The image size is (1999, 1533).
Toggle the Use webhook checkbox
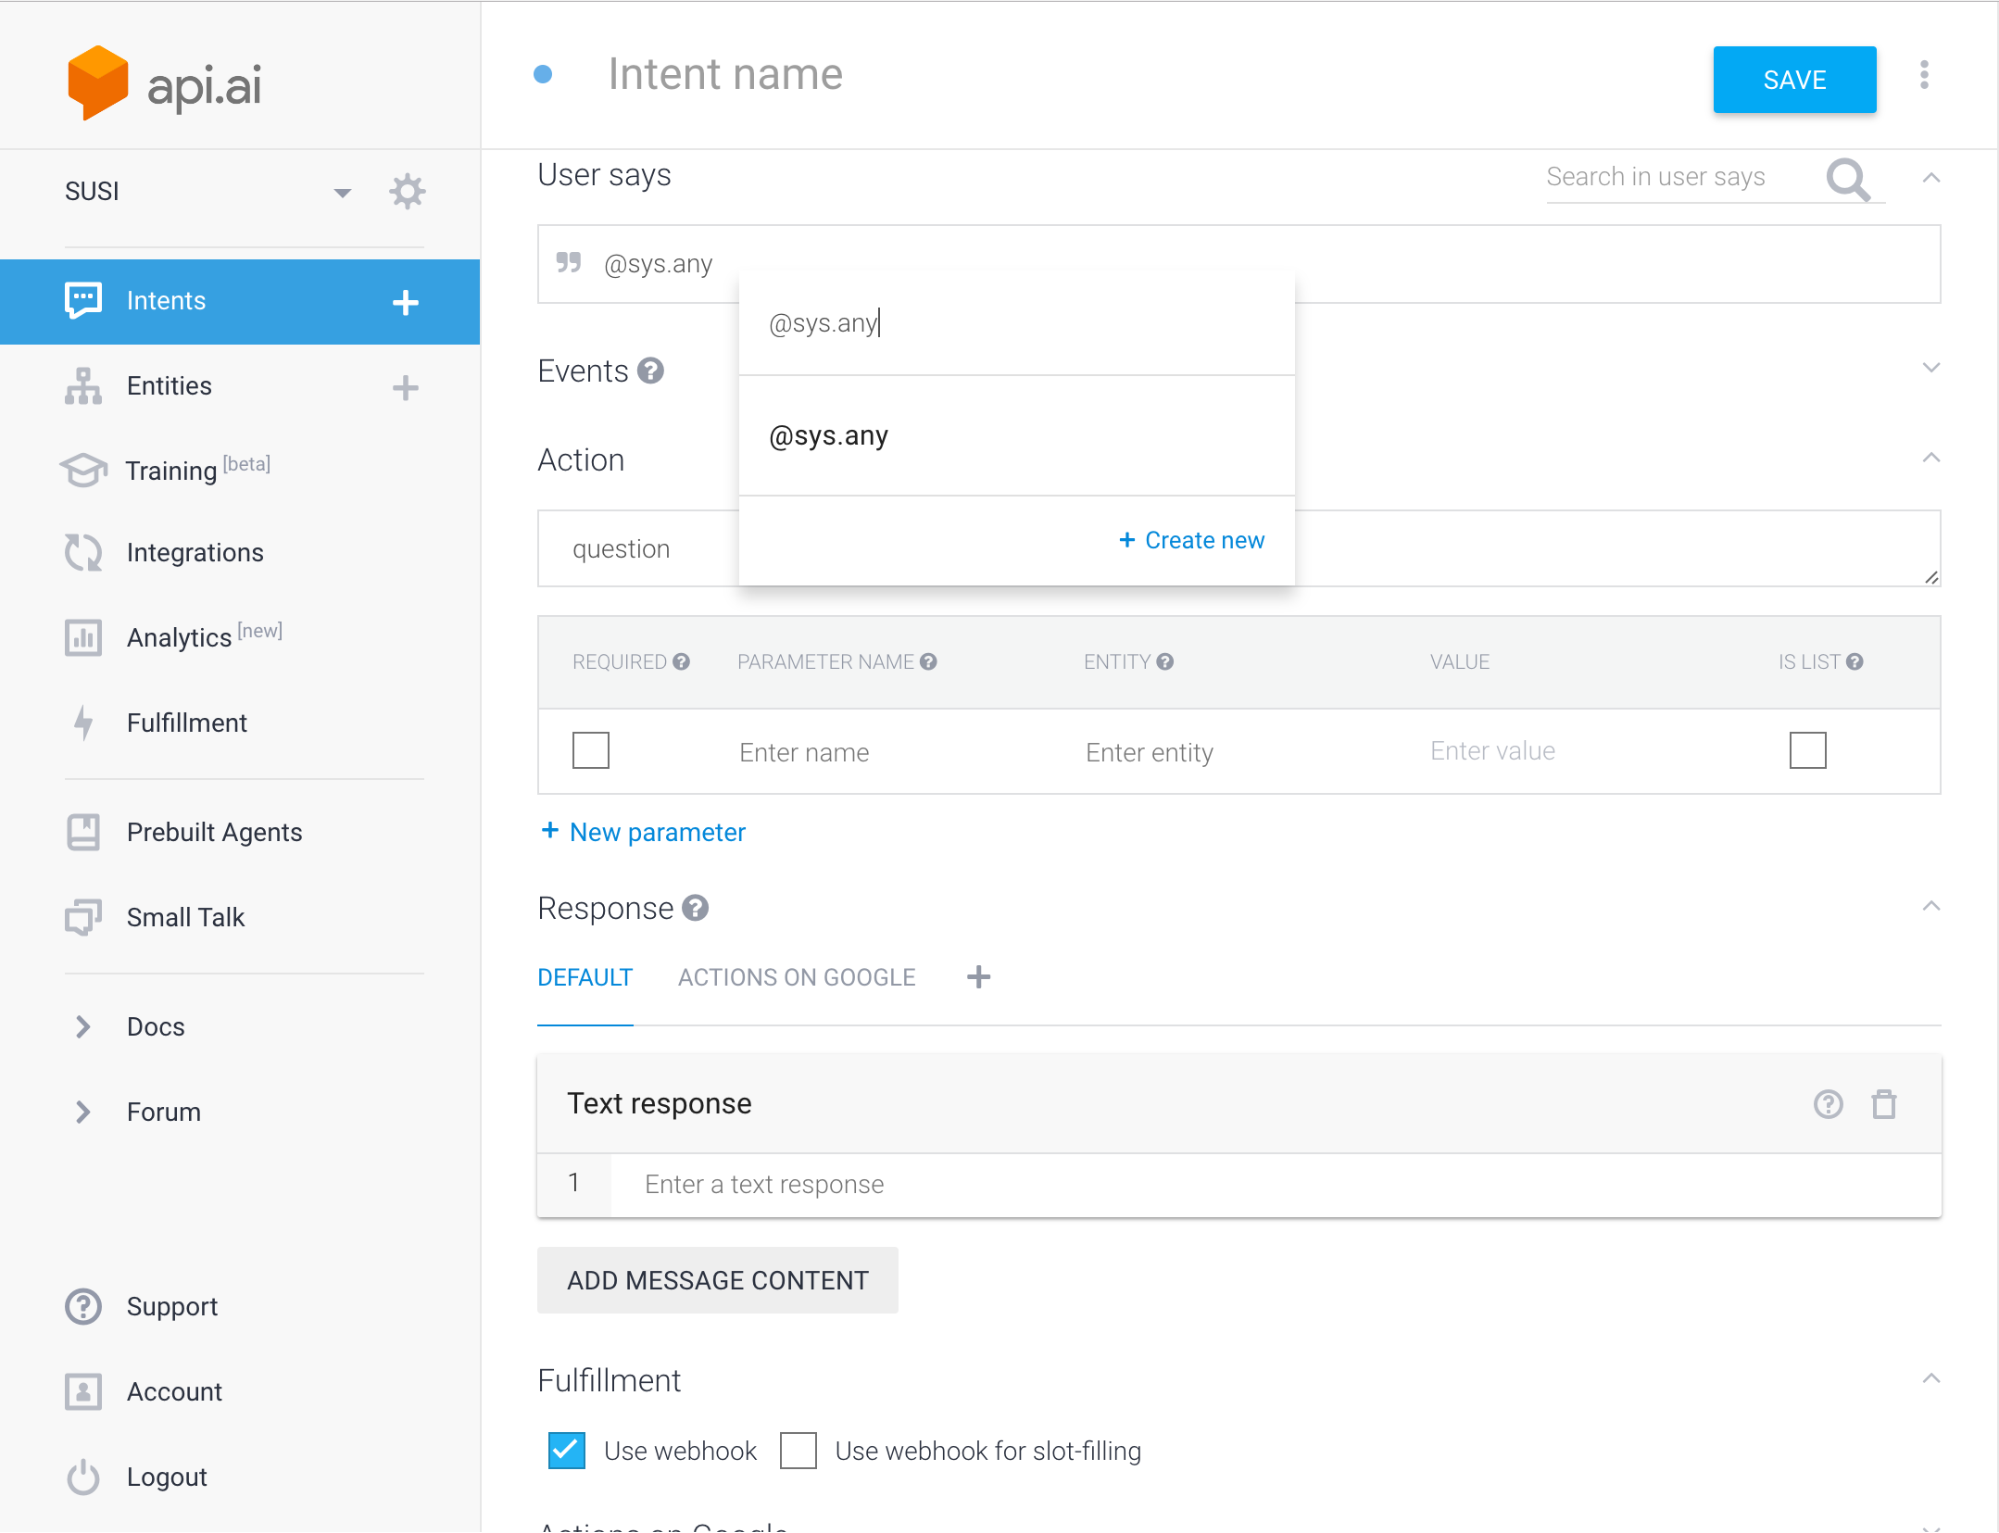click(x=567, y=1450)
